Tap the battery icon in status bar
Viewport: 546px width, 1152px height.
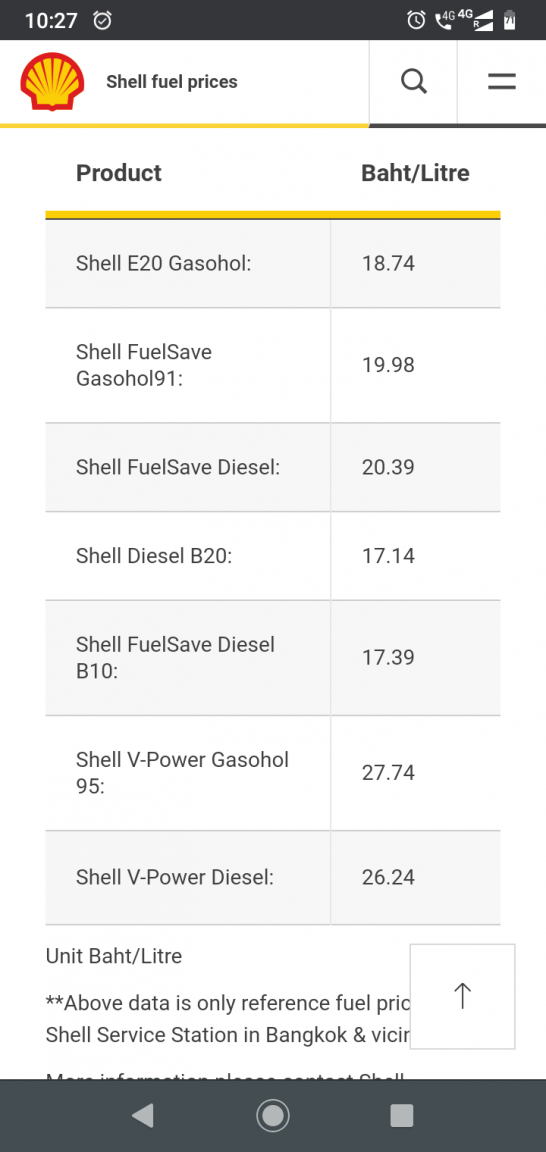pyautogui.click(x=509, y=20)
